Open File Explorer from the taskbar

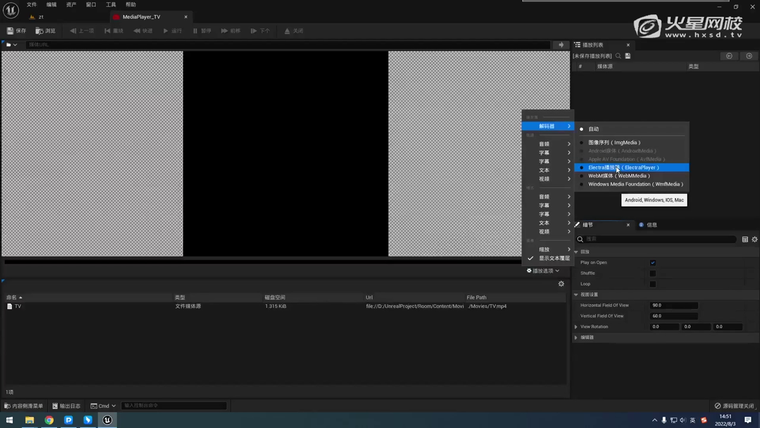coord(30,420)
